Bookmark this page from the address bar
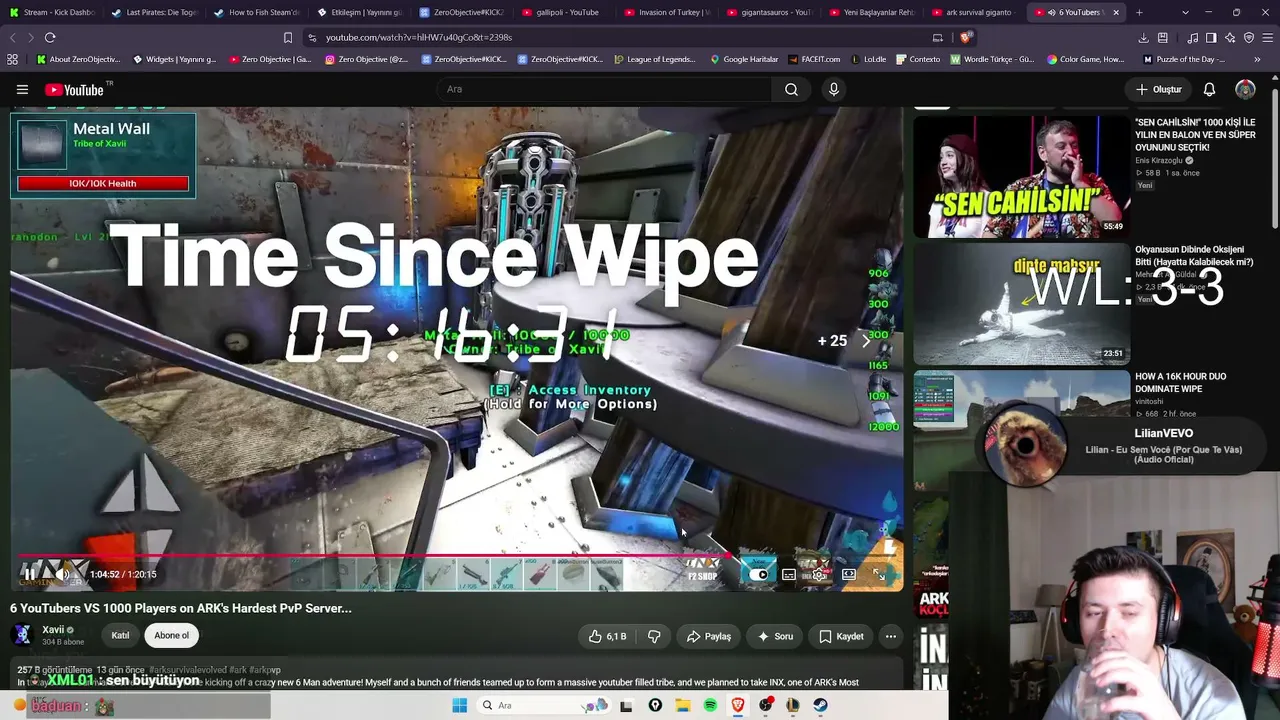The width and height of the screenshot is (1280, 720). [x=288, y=37]
